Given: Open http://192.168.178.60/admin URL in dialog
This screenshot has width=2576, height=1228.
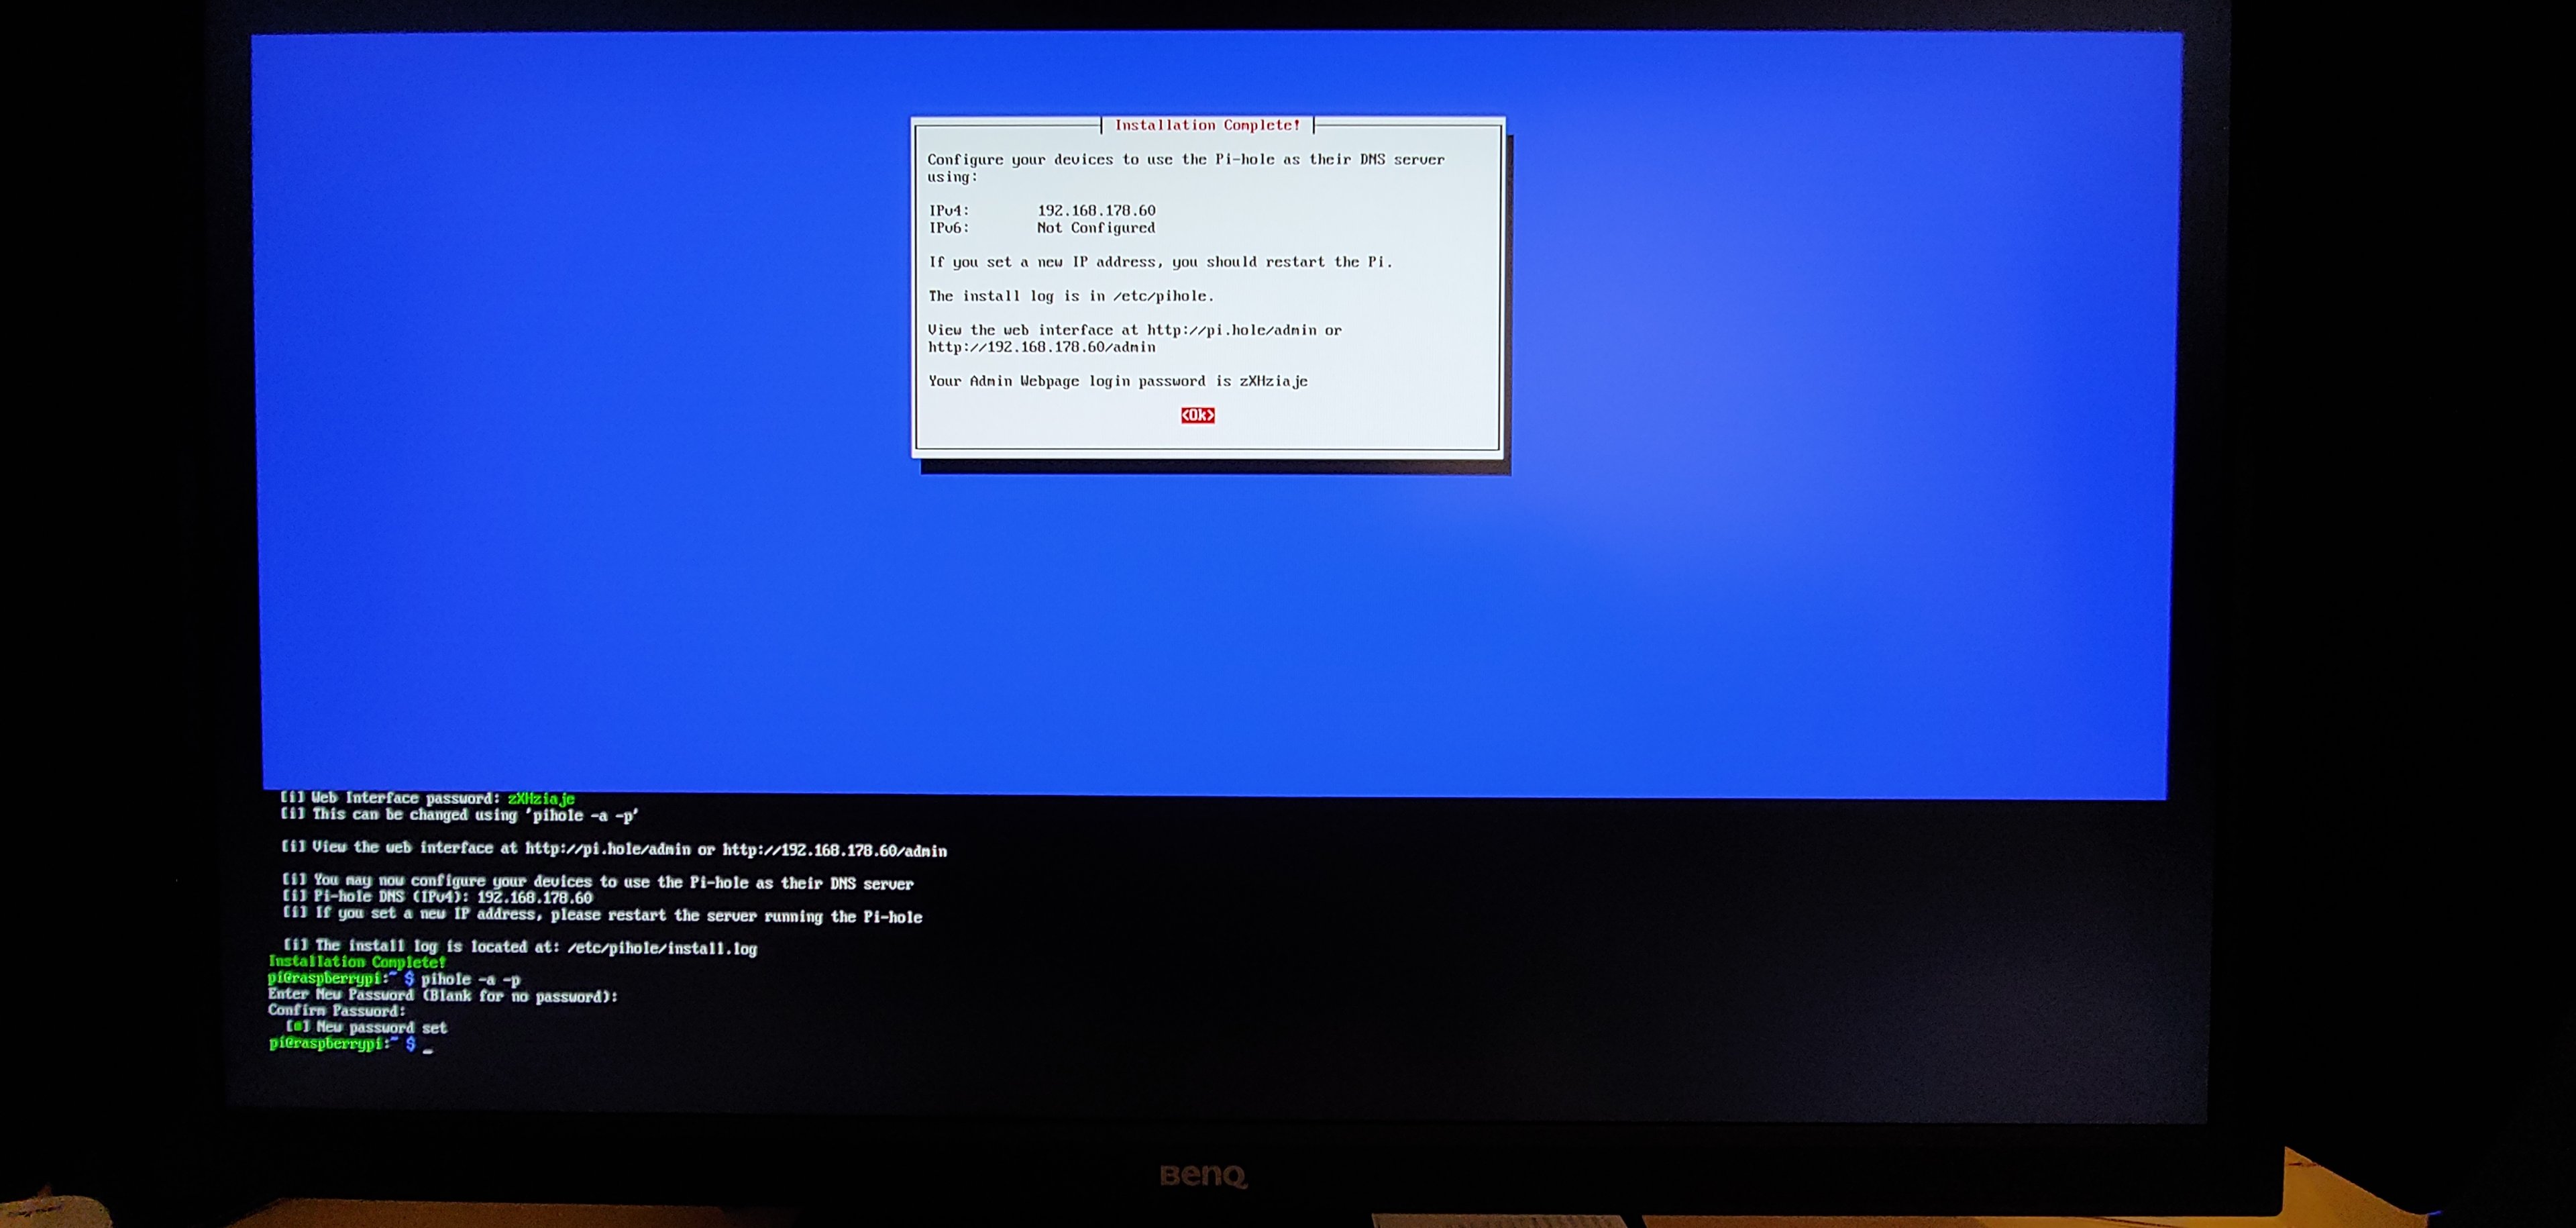Looking at the screenshot, I should pos(1041,347).
